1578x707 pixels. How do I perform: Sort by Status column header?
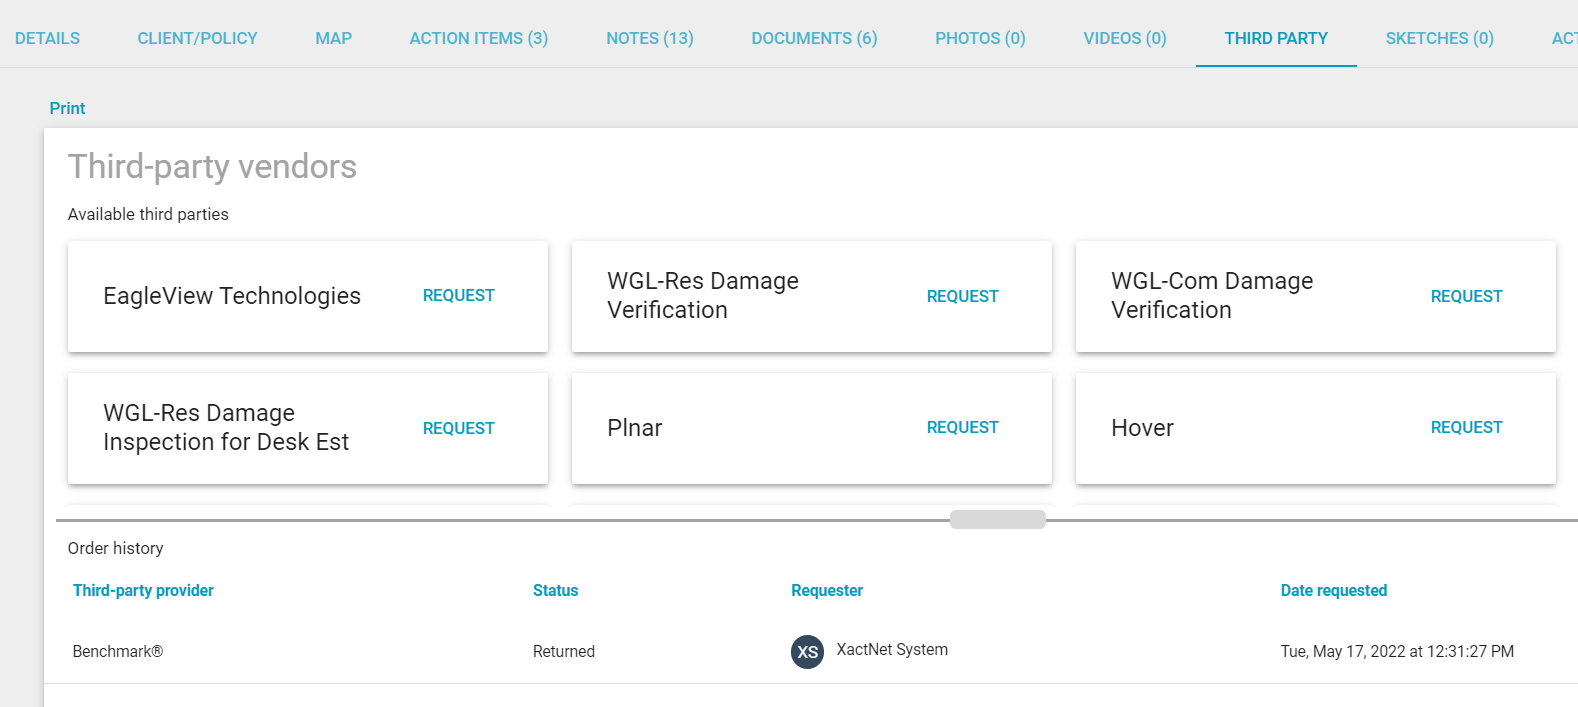point(555,590)
